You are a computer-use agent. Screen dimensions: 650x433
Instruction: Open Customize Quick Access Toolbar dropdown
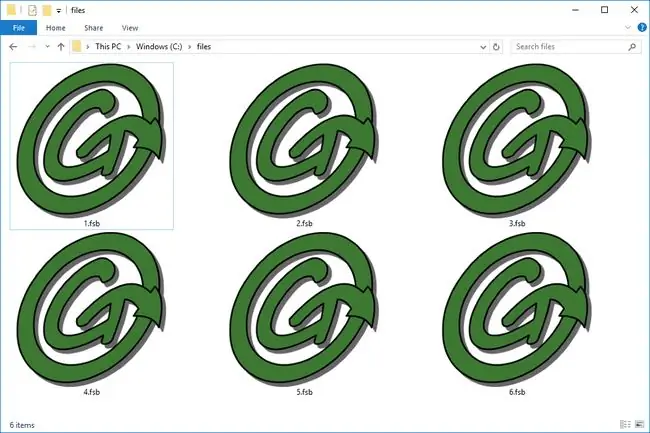tap(59, 11)
